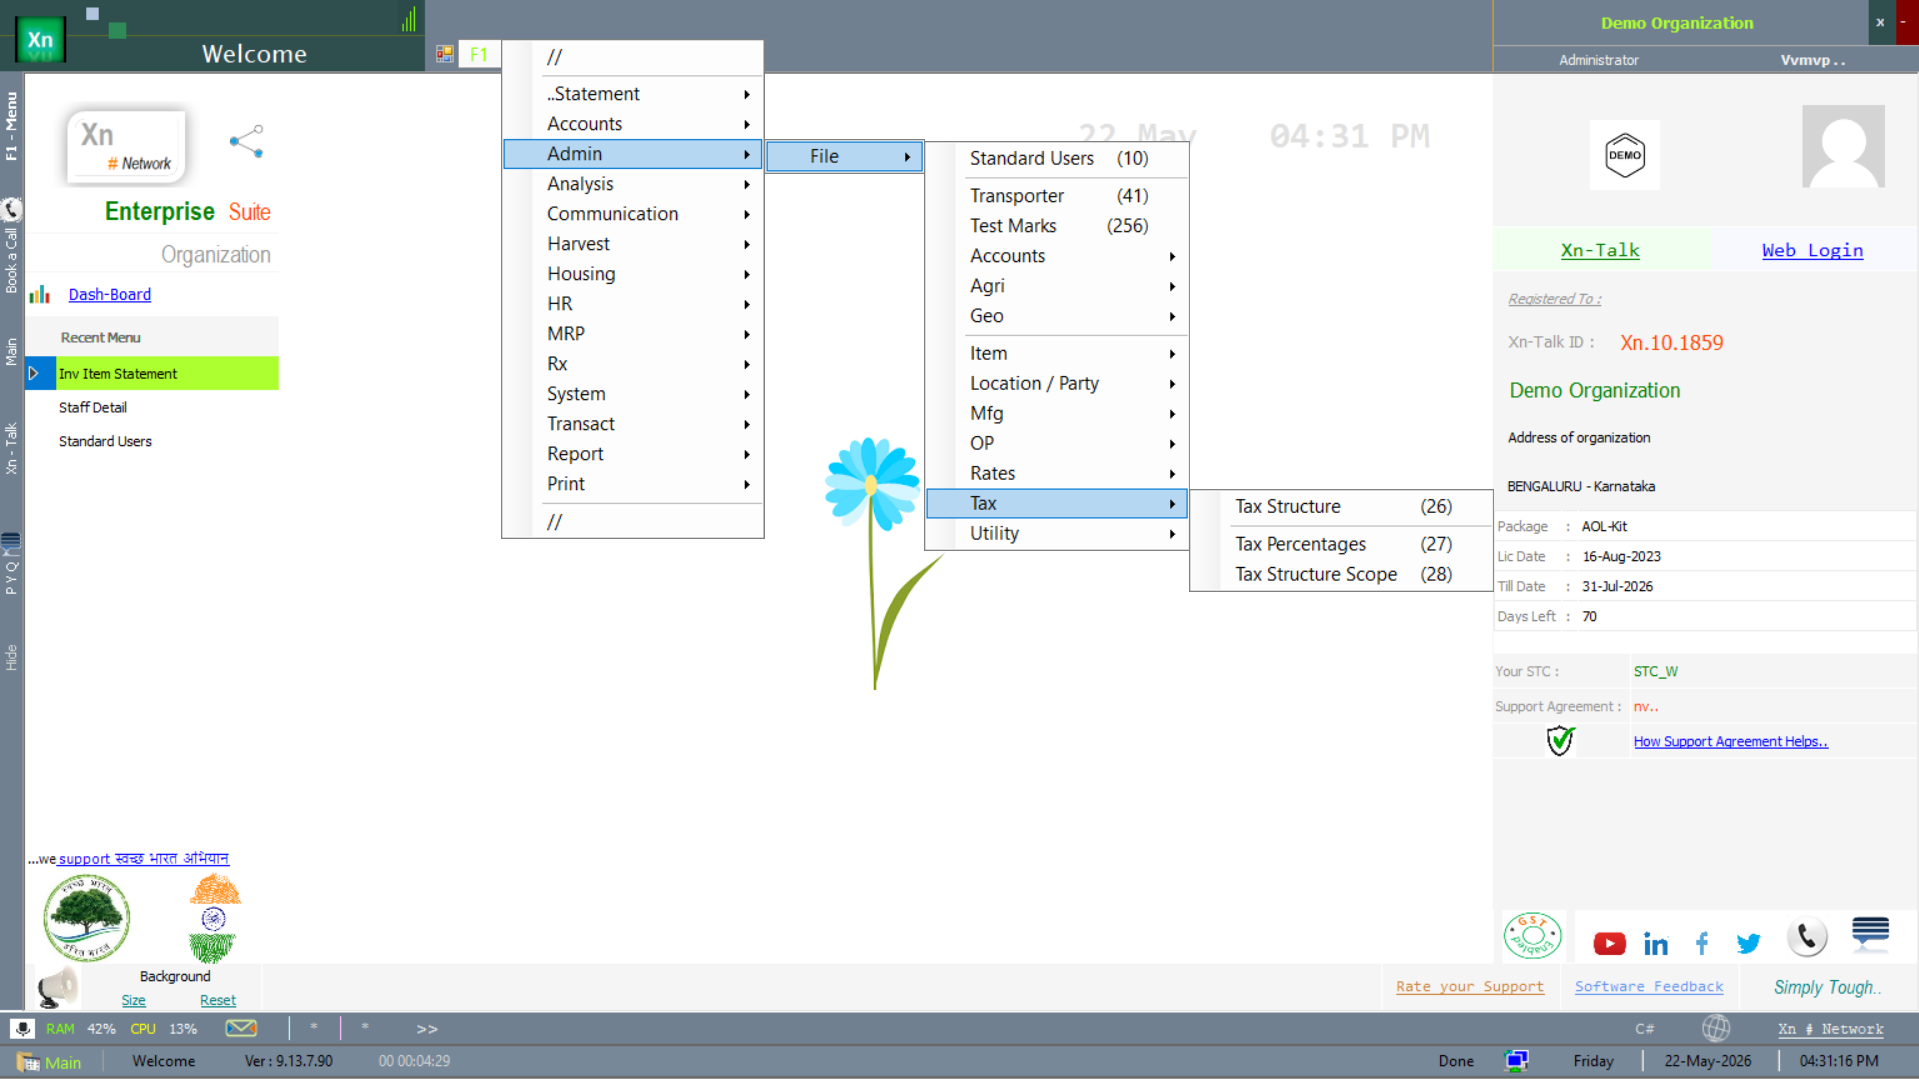
Task: Click the phone call icon
Action: [1807, 937]
